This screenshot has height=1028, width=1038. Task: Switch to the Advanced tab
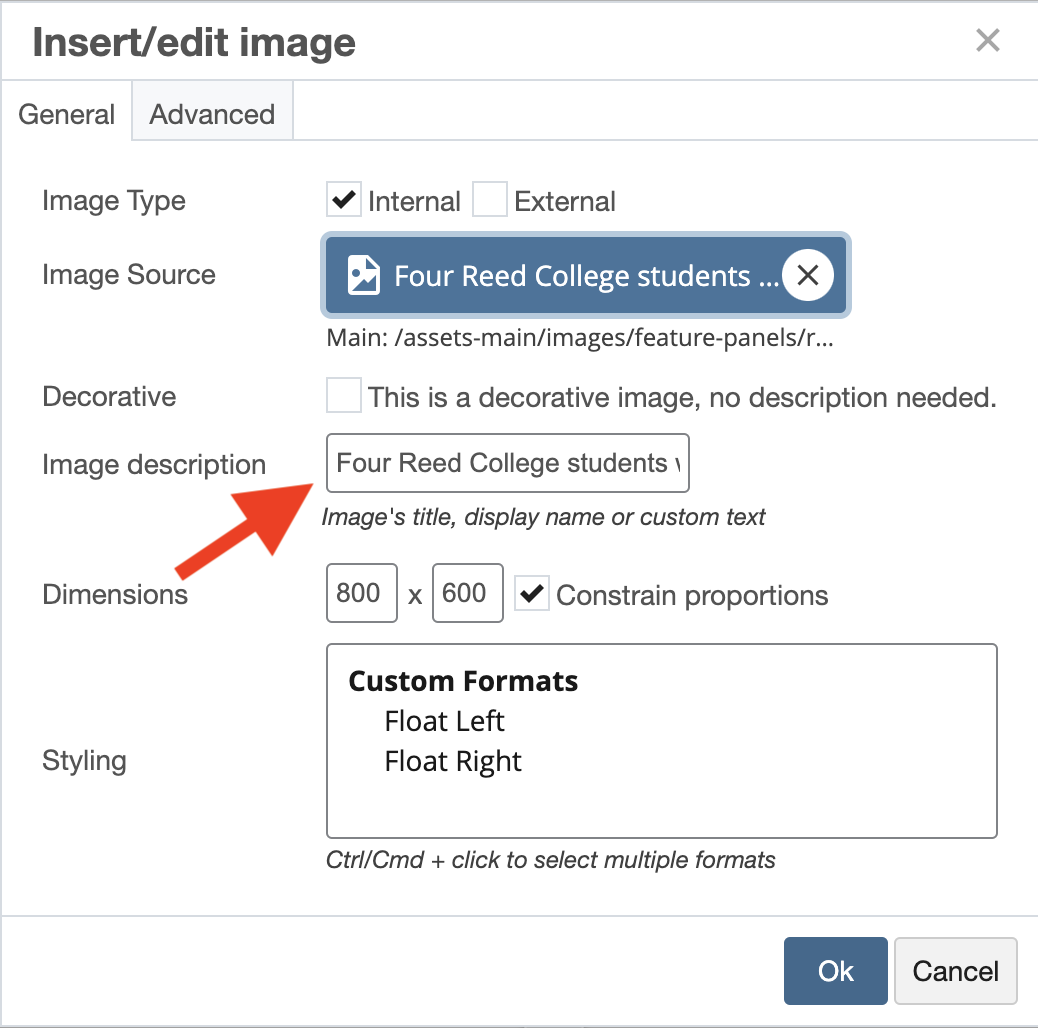coord(212,114)
